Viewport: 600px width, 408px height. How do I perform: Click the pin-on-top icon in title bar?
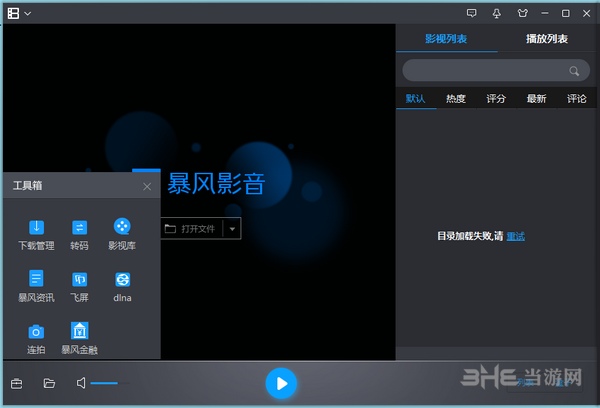(x=497, y=13)
